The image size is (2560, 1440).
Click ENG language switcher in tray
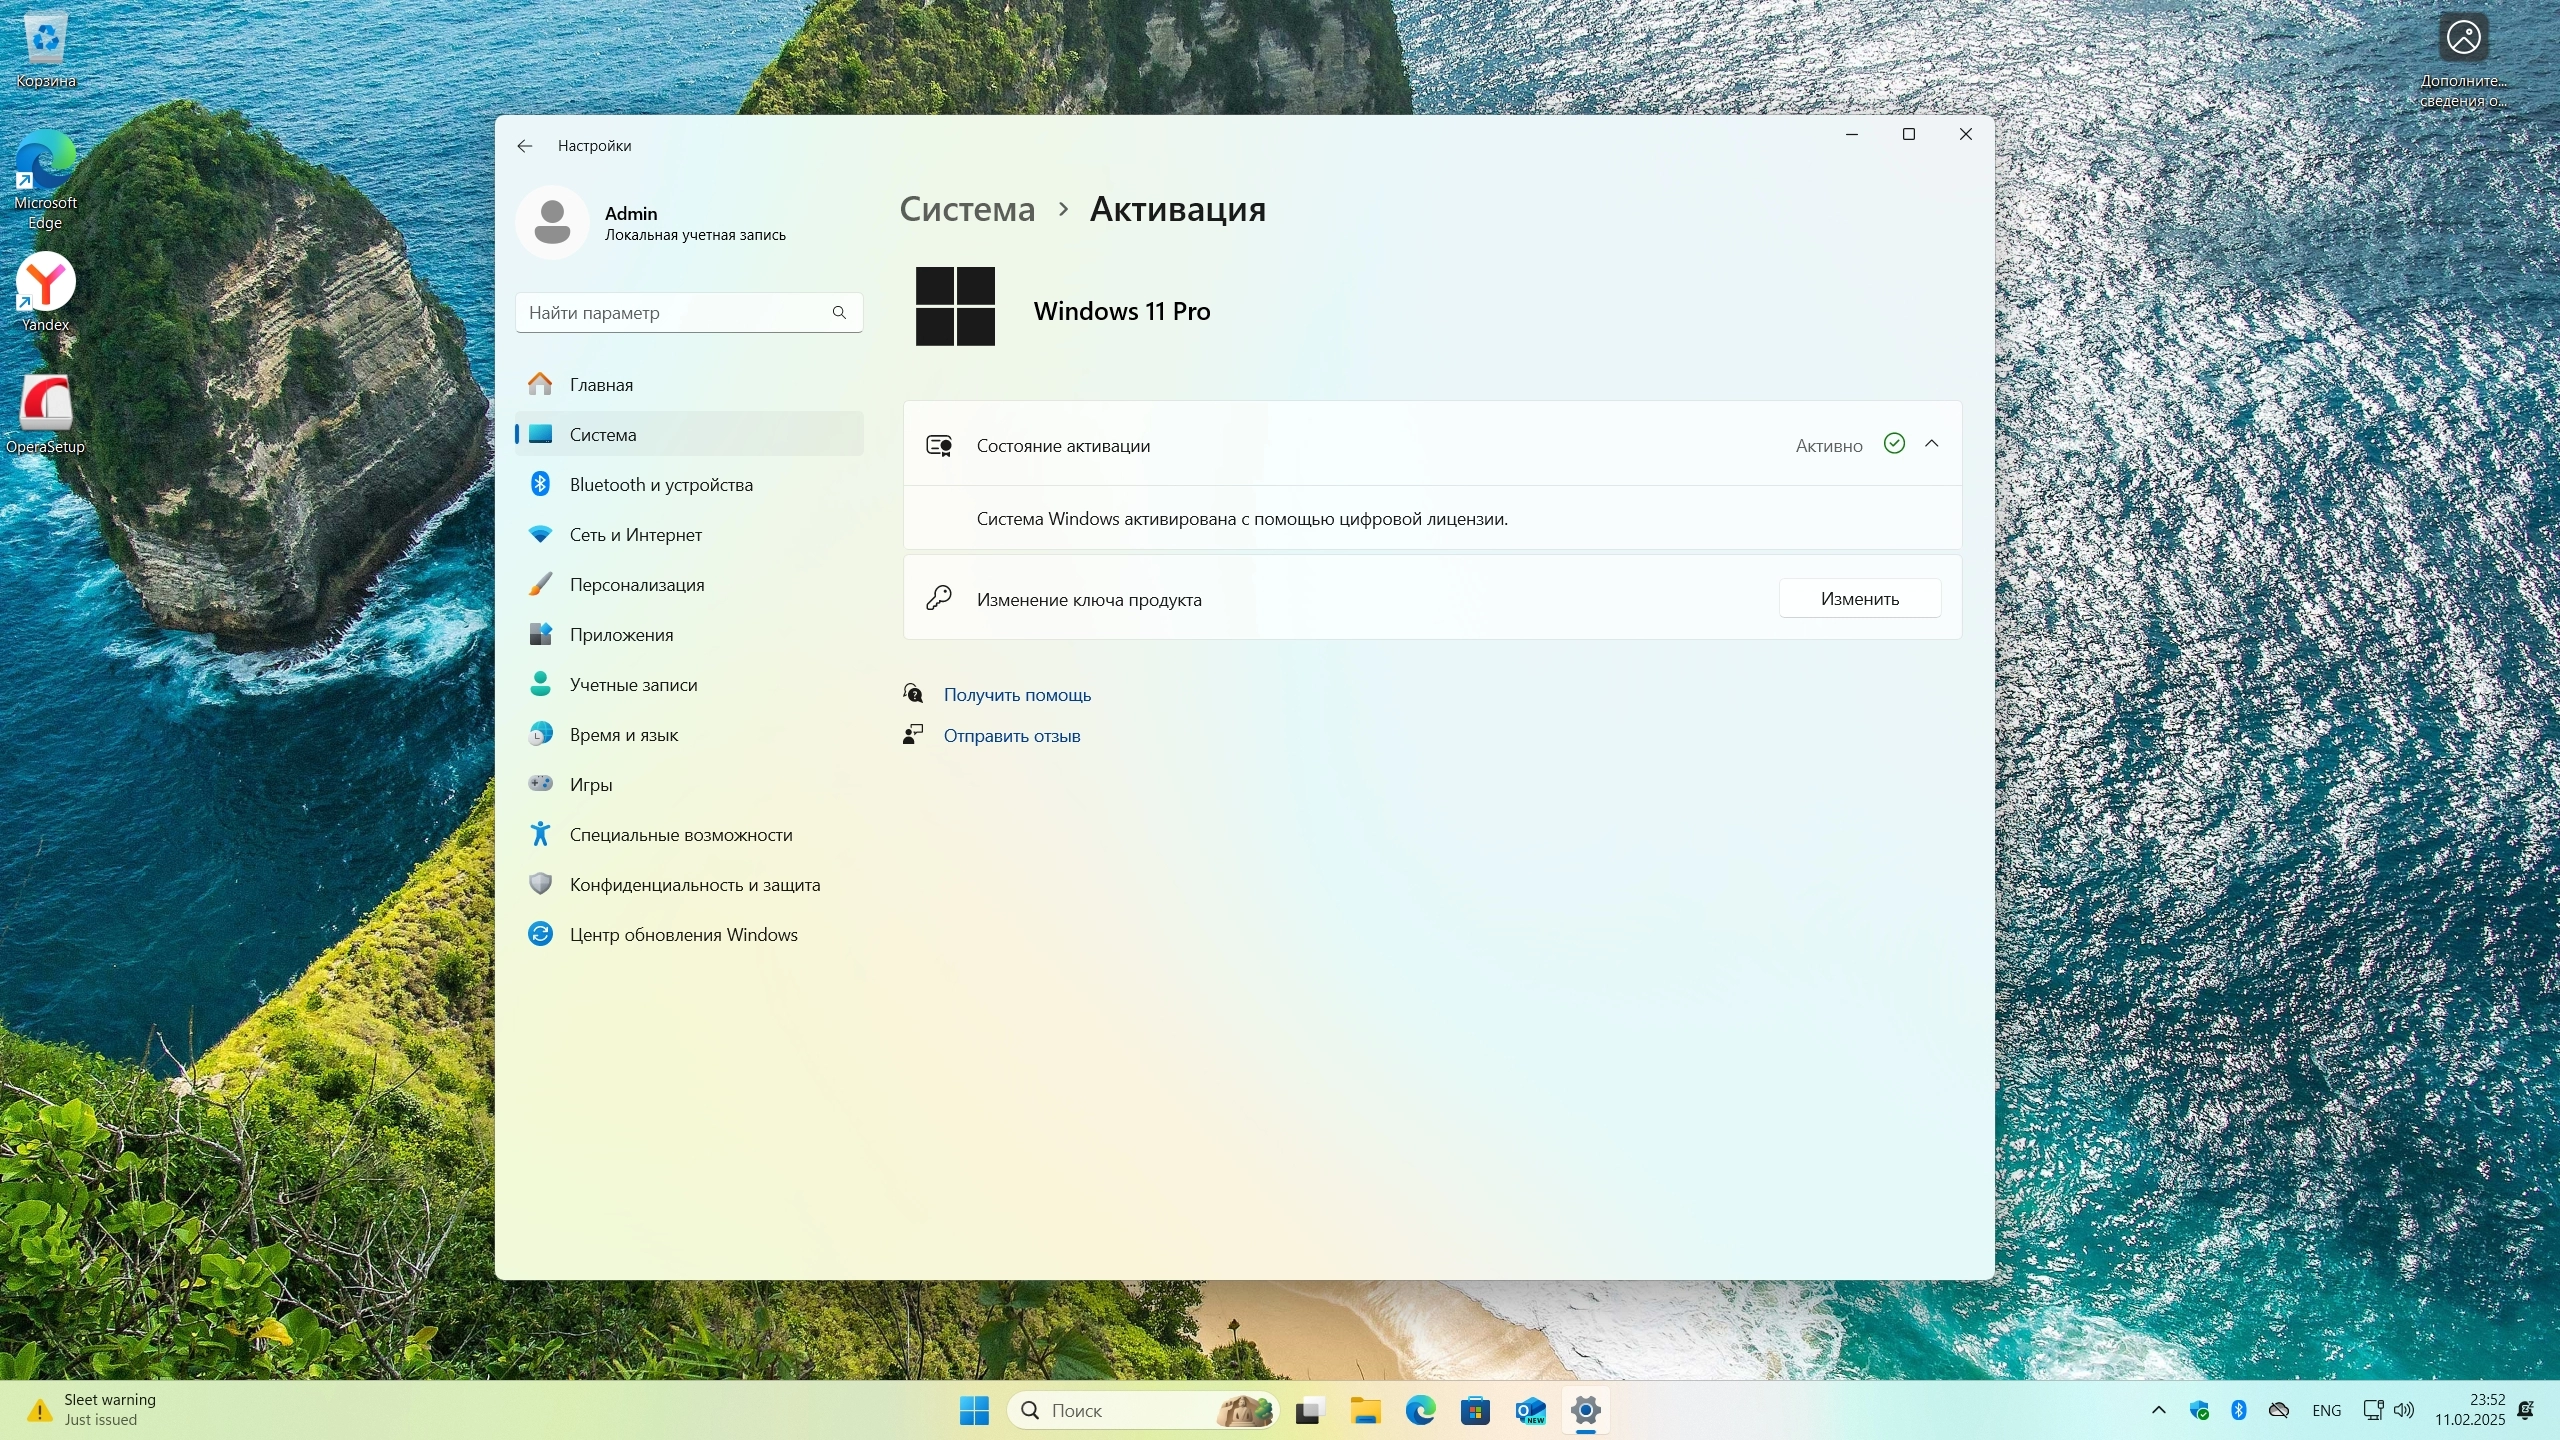coord(2326,1411)
